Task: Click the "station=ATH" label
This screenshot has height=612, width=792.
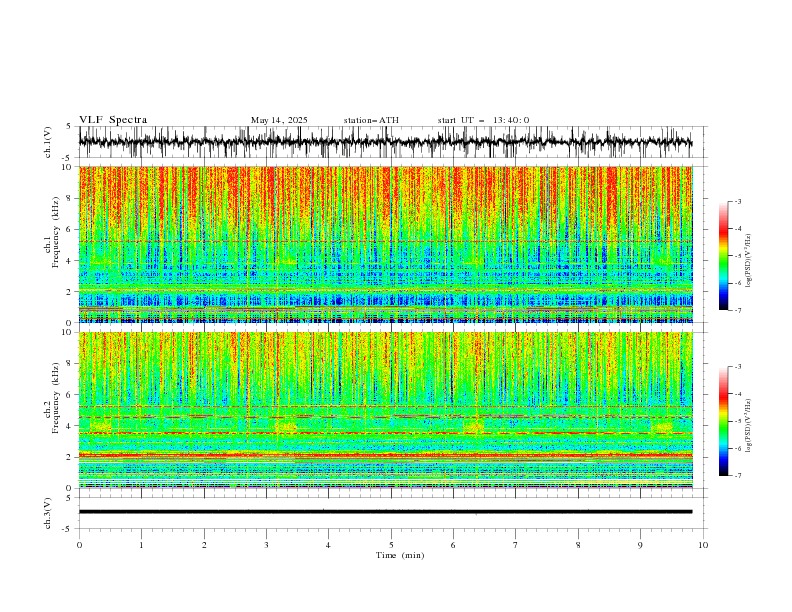Action: click(x=371, y=120)
